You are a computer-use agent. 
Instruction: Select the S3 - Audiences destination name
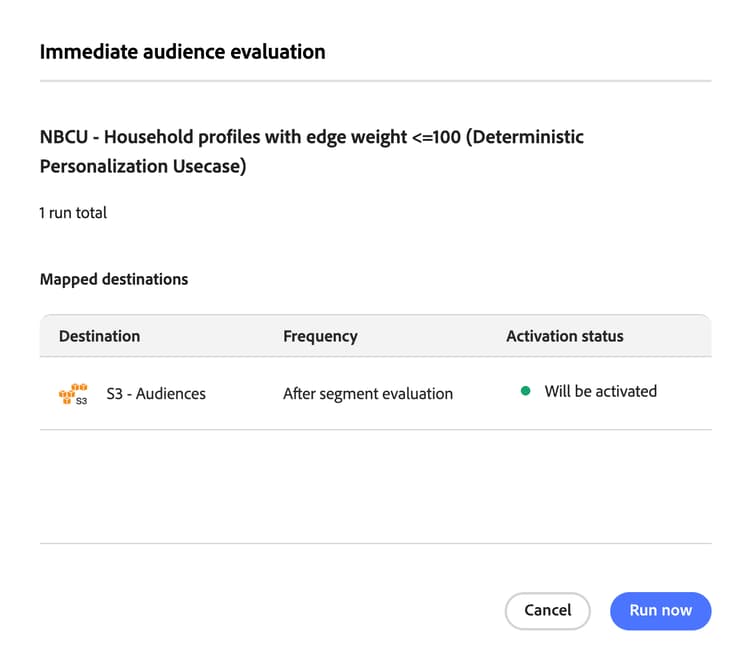156,394
